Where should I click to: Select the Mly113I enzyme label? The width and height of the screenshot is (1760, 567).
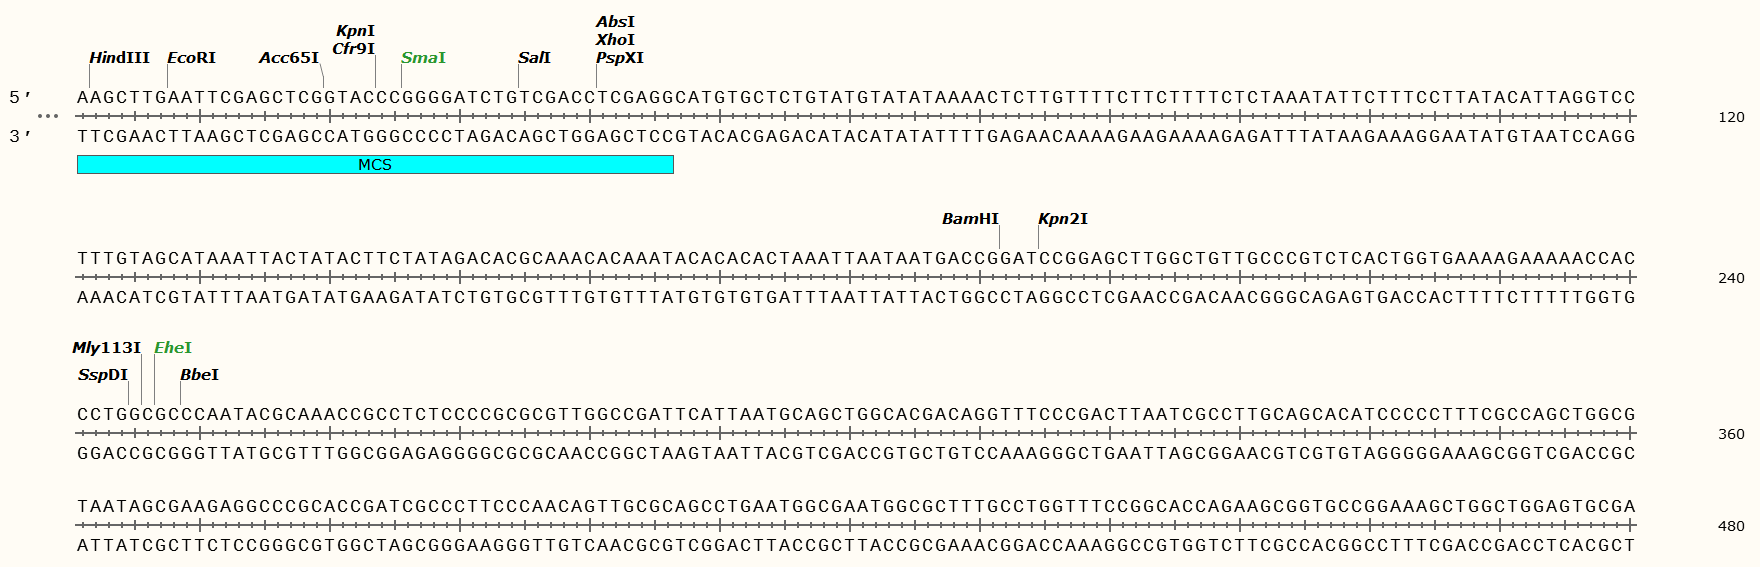pos(106,348)
